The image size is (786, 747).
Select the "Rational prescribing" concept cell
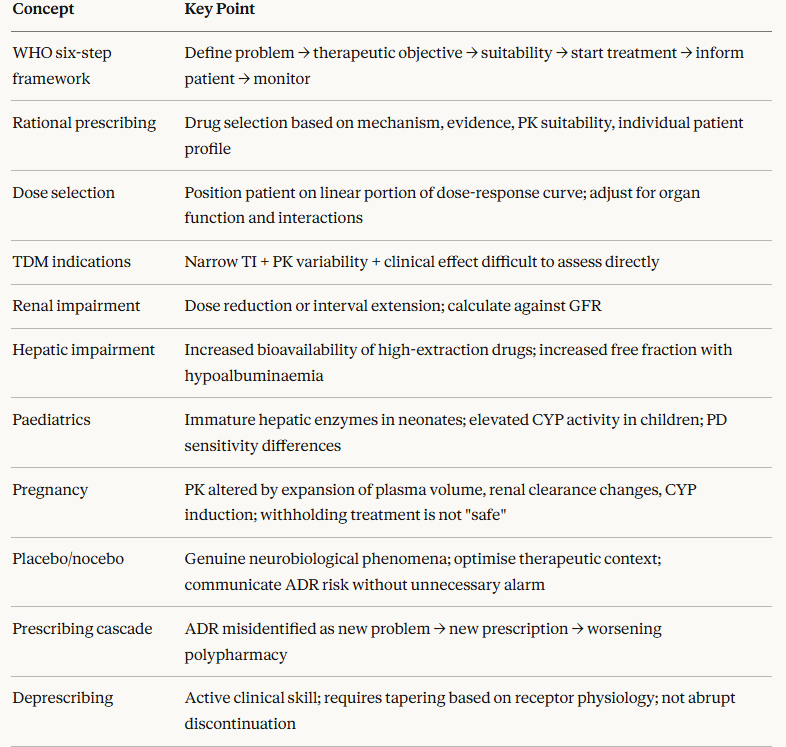[x=84, y=123]
